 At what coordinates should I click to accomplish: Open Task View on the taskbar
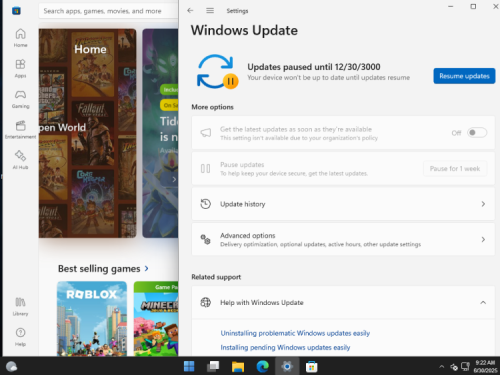(213, 367)
